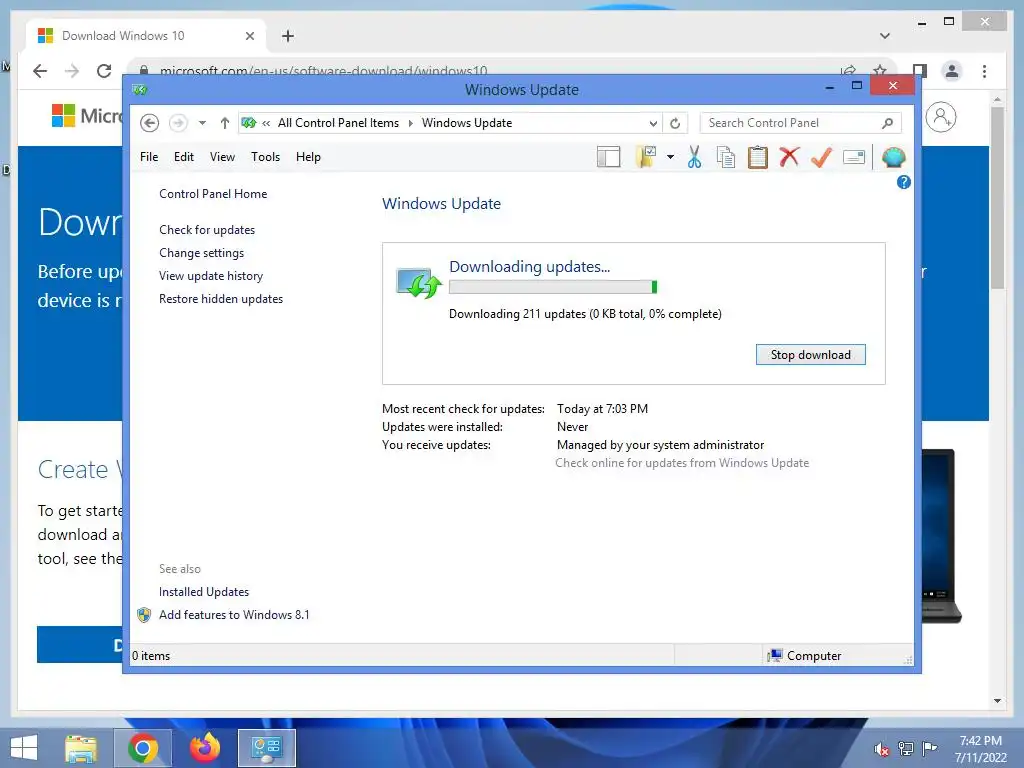Viewport: 1024px width, 768px height.
Task: Click Check online for updates from Windows Update
Action: (682, 463)
